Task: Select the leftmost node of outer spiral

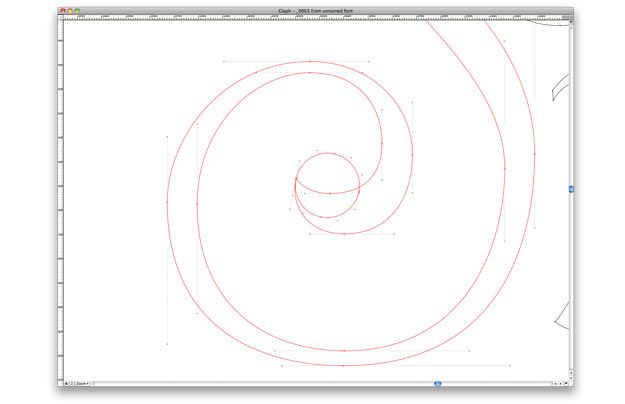Action: click(x=167, y=203)
